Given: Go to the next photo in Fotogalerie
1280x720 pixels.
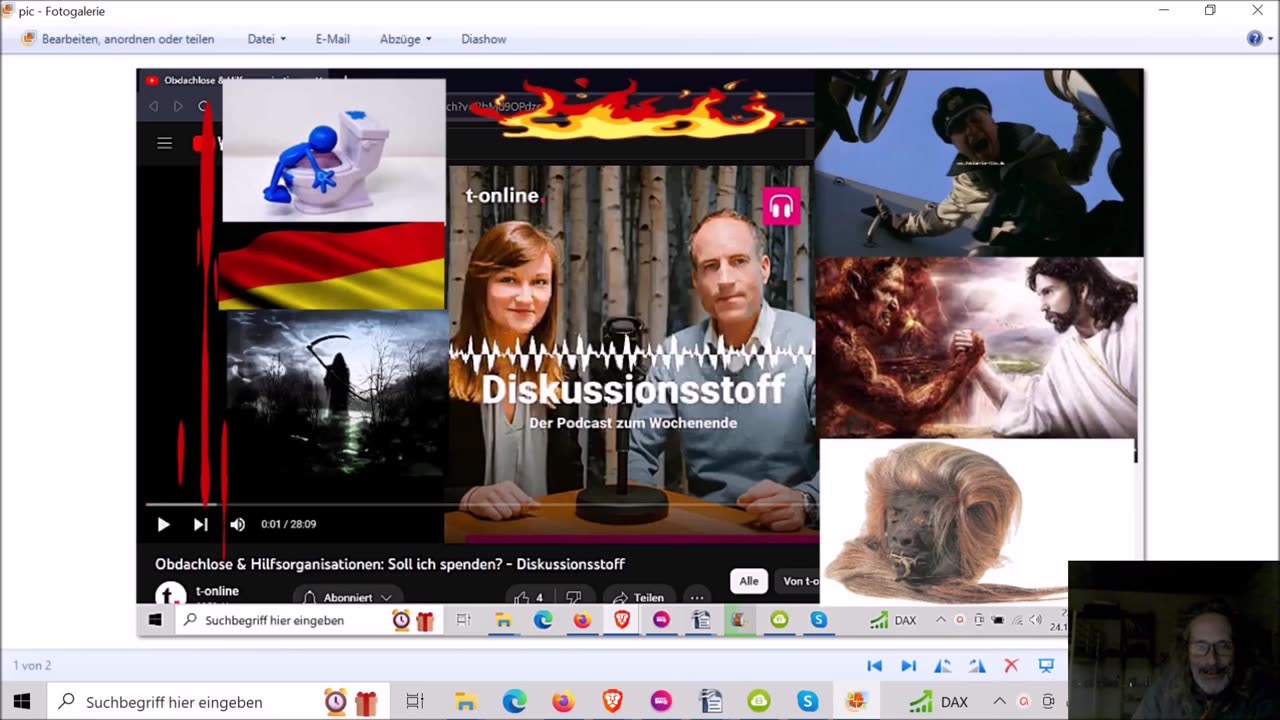Looking at the screenshot, I should (x=908, y=666).
